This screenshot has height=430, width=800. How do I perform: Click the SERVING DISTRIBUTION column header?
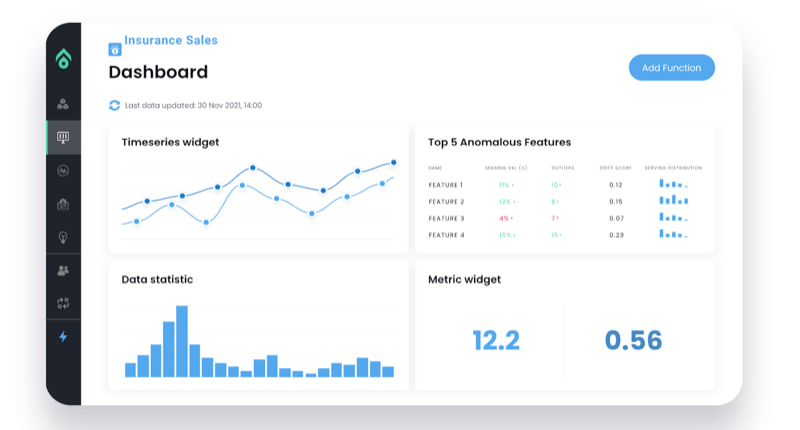[673, 168]
